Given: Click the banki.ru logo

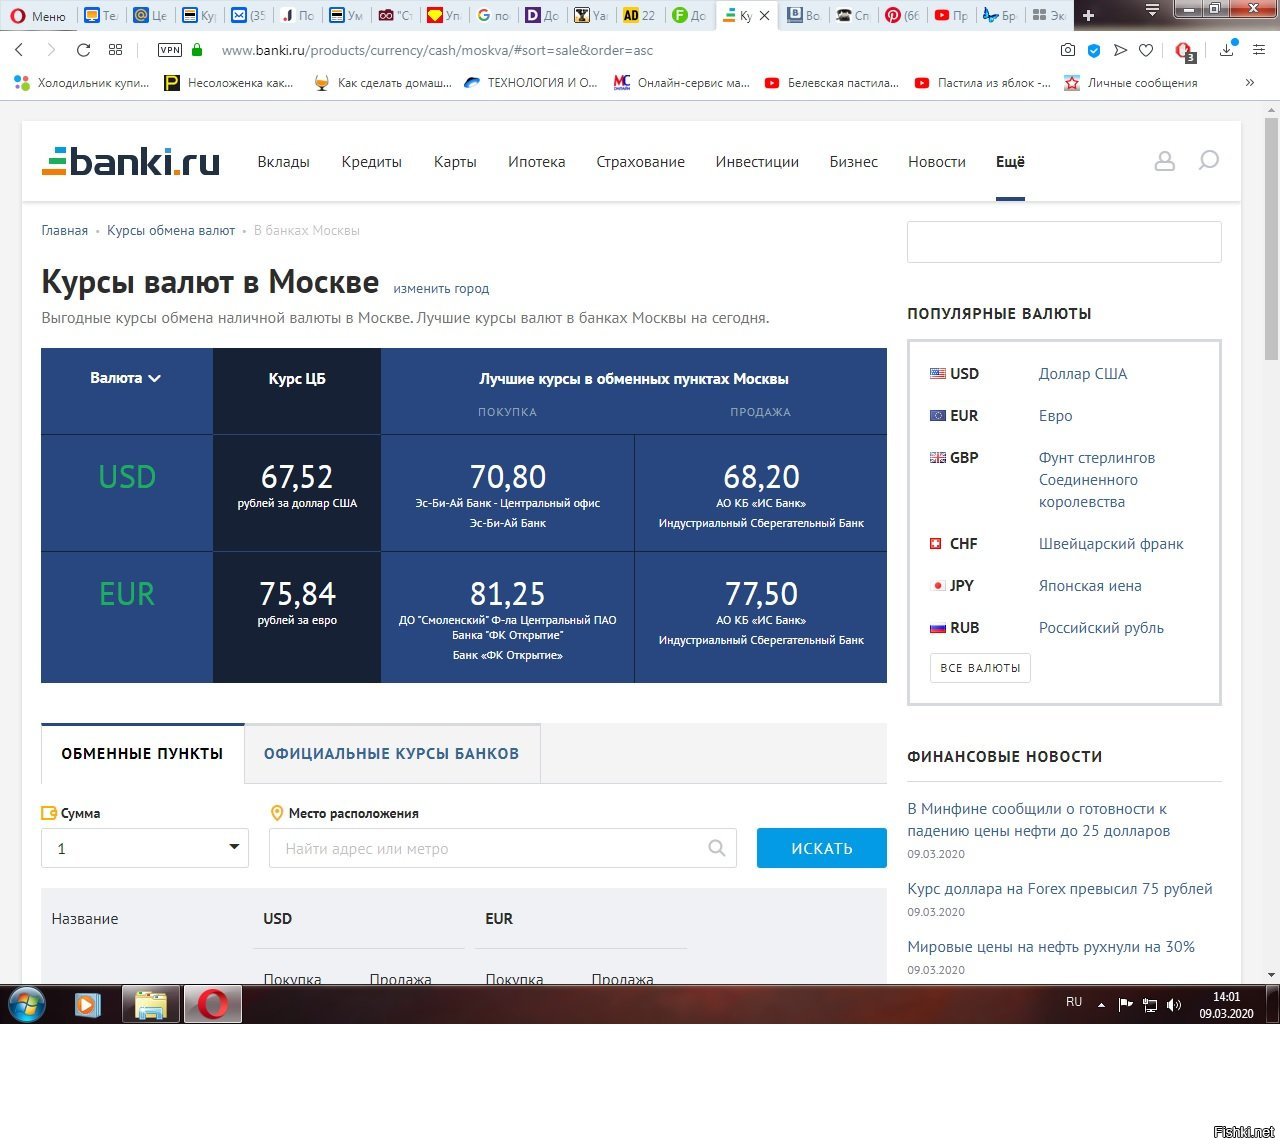Looking at the screenshot, I should tap(131, 161).
